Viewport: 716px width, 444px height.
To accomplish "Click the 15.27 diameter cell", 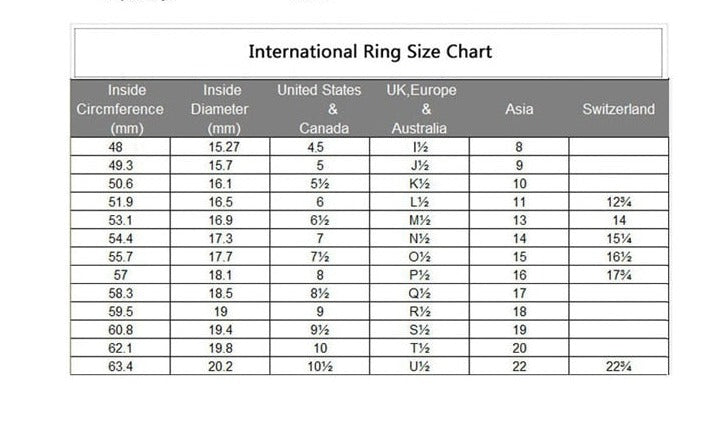I will pos(220,147).
